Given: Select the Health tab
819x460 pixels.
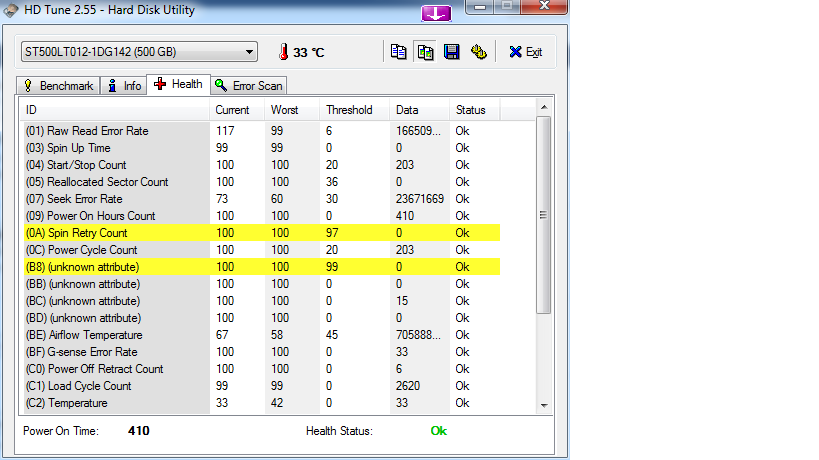Looking at the screenshot, I should click(x=179, y=84).
